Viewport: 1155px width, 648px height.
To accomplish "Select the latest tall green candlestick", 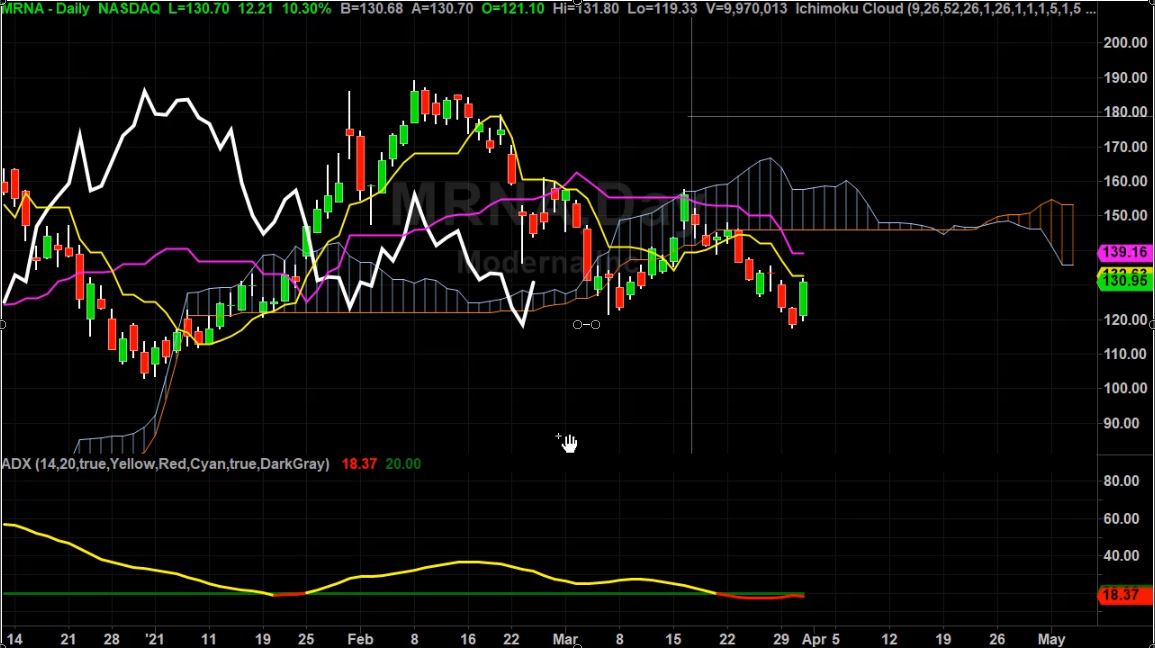I will click(x=805, y=299).
